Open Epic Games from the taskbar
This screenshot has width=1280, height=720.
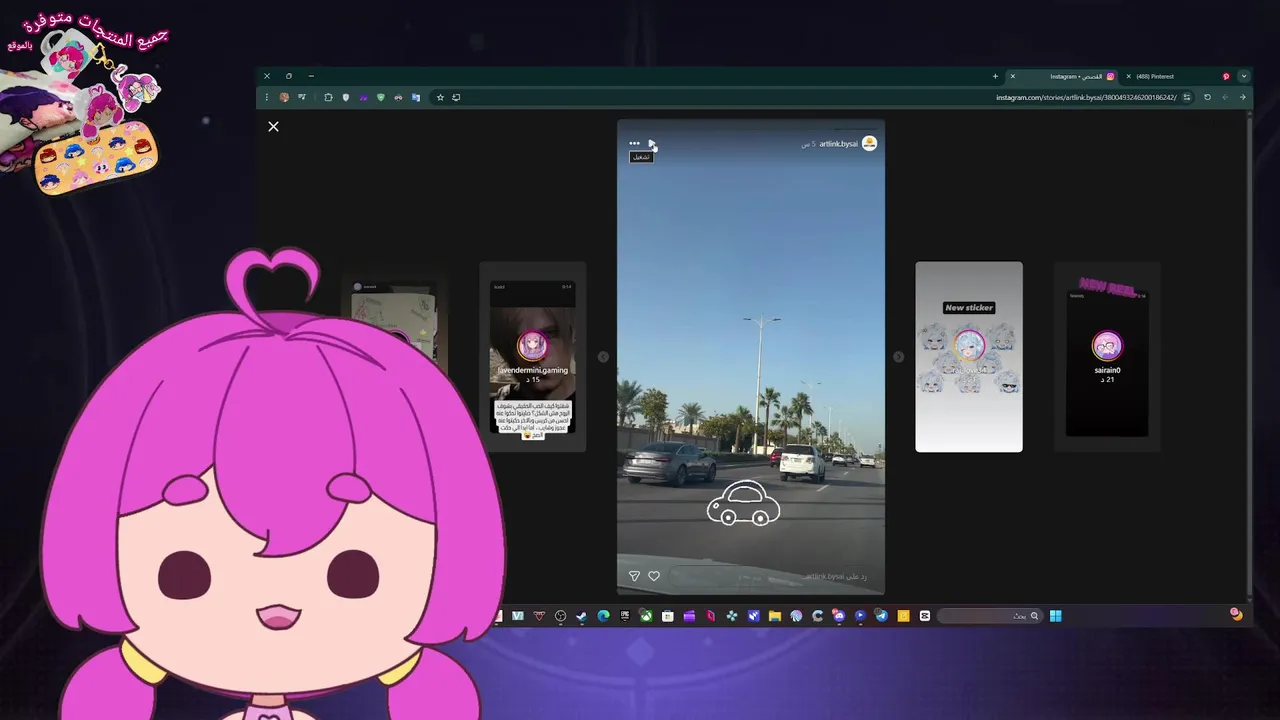[625, 616]
